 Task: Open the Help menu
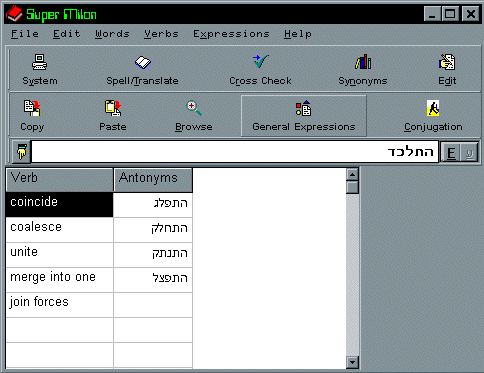coord(298,34)
